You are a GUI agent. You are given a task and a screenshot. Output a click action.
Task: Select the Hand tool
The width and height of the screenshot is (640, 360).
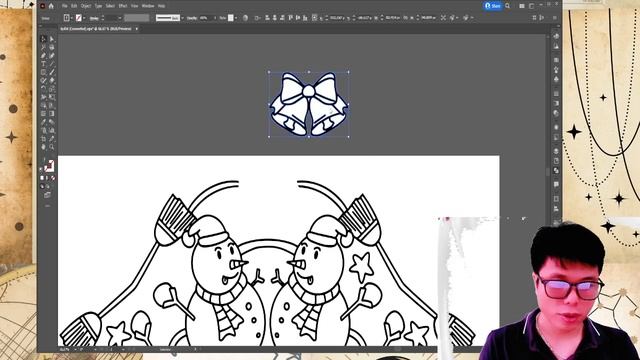44,147
